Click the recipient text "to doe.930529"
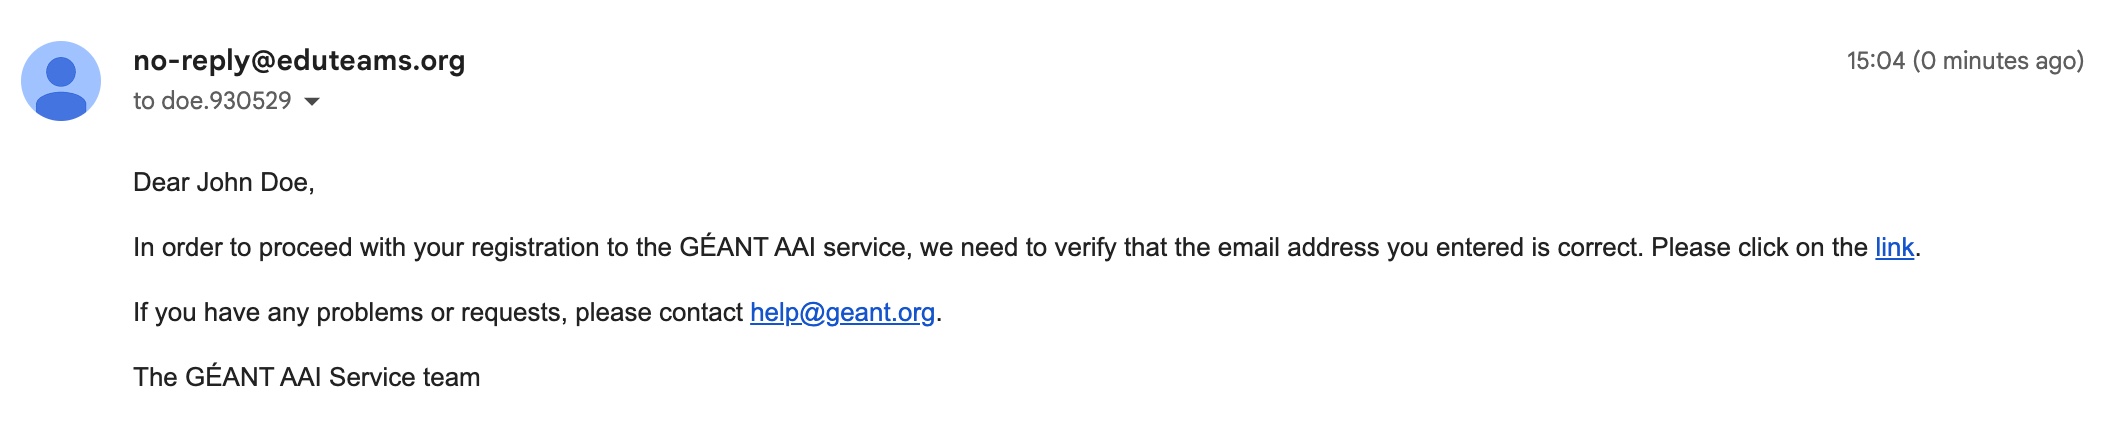2101x434 pixels. coord(212,101)
